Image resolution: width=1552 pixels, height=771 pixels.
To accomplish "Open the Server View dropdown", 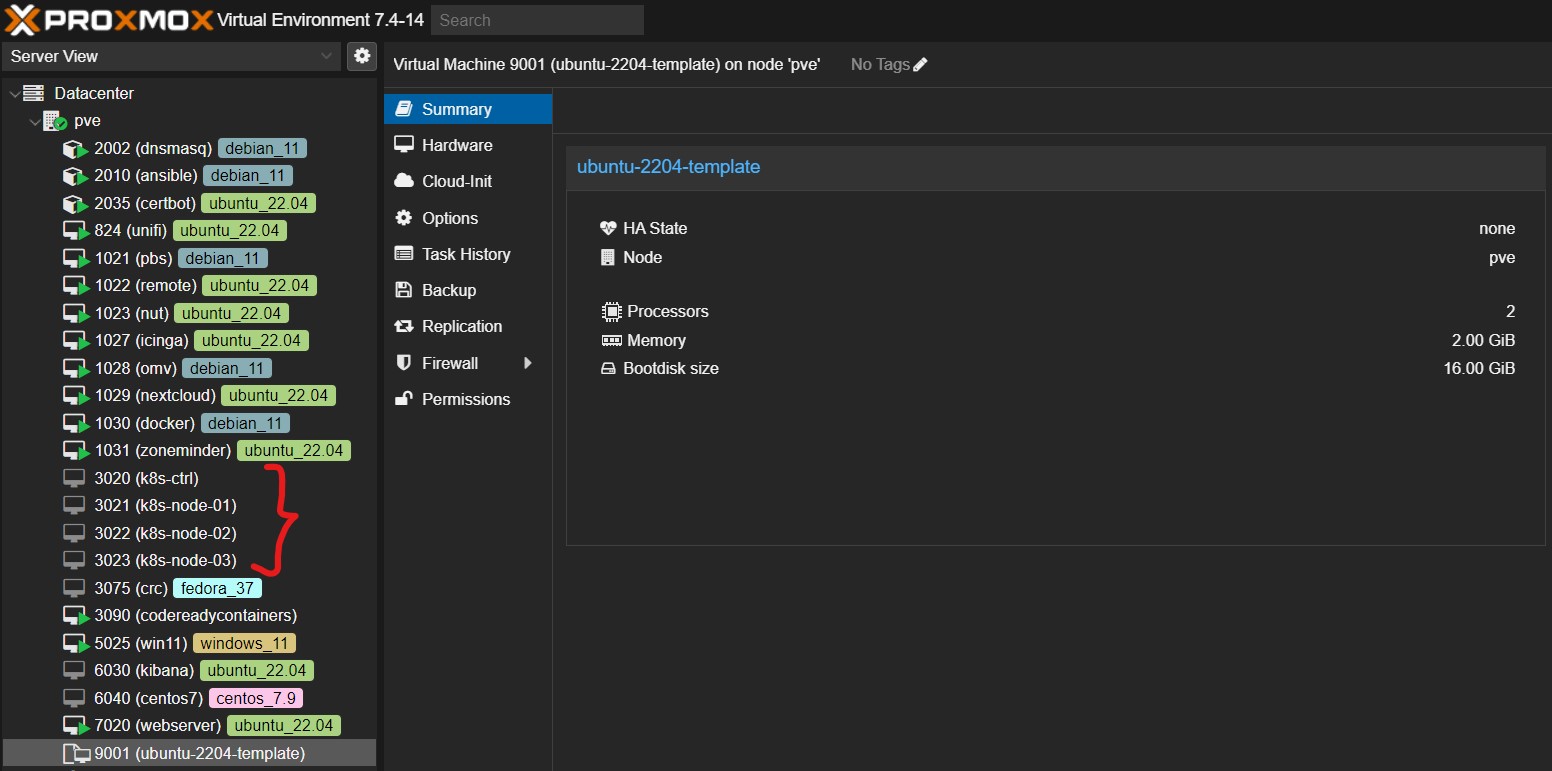I will (x=172, y=56).
